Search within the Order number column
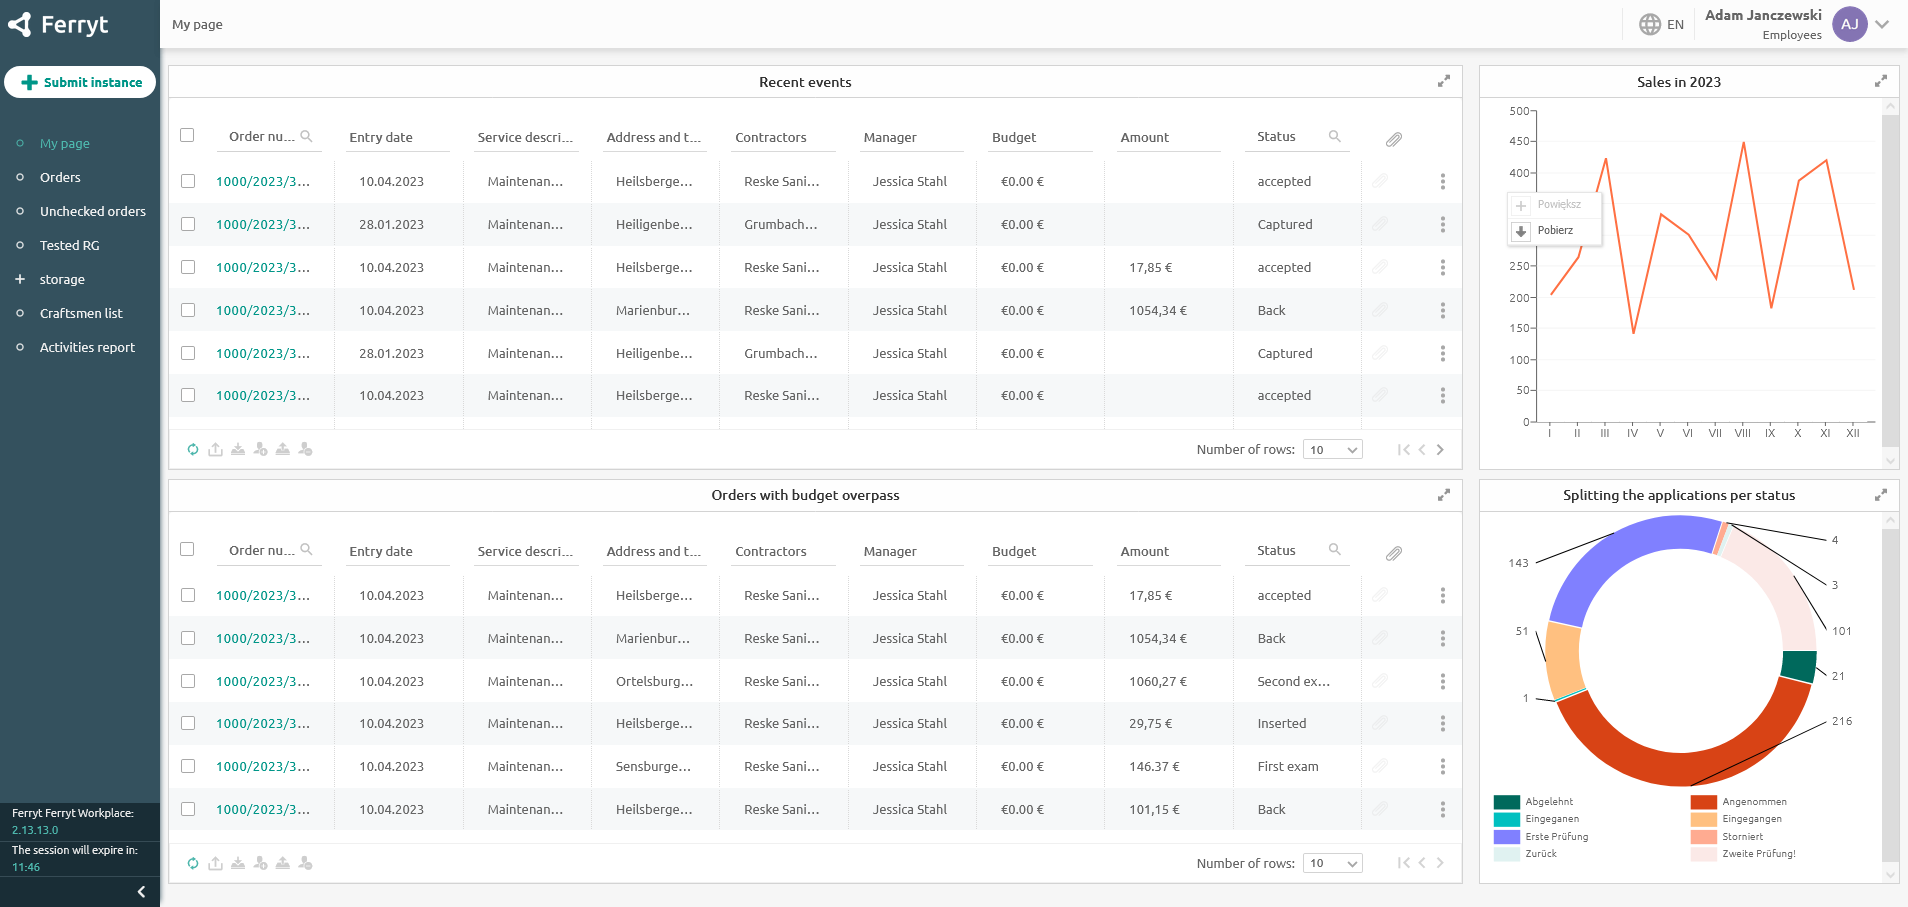 point(307,135)
